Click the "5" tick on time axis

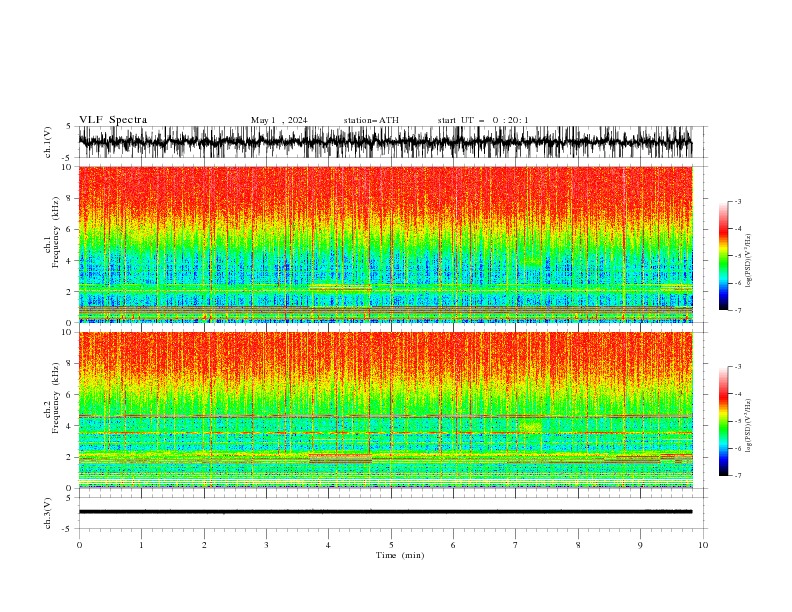tap(391, 545)
